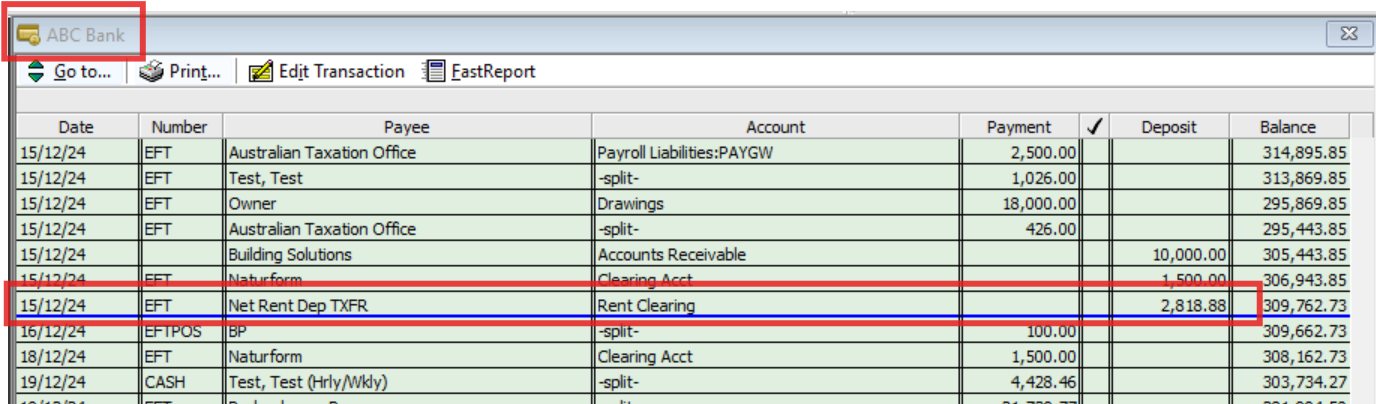Click cleared cell for Net Rent Dep TXFR row
The image size is (1376, 404).
click(1096, 305)
